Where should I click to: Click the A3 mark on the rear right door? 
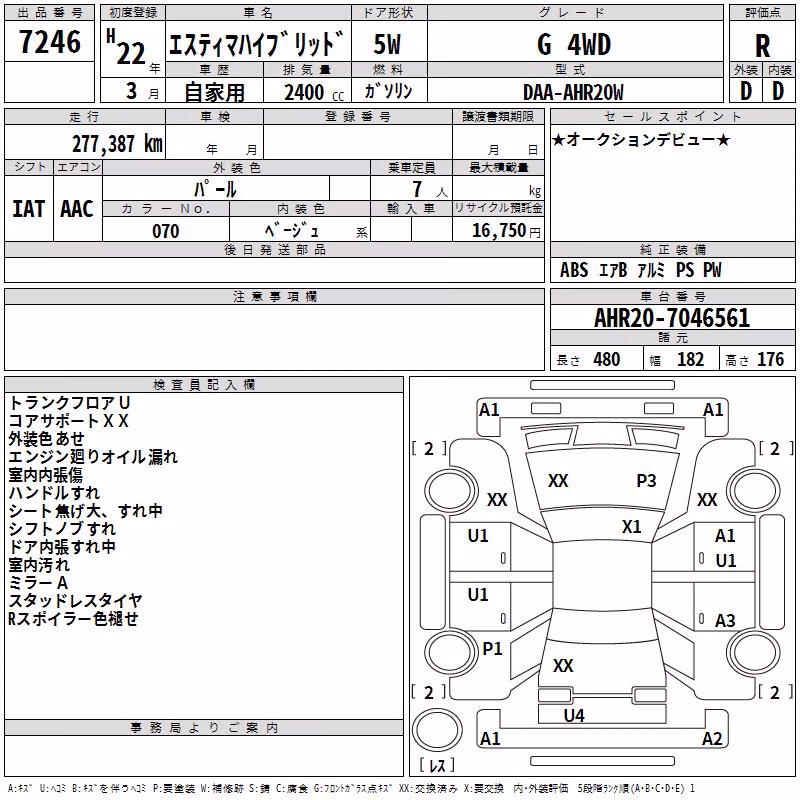(x=725, y=620)
